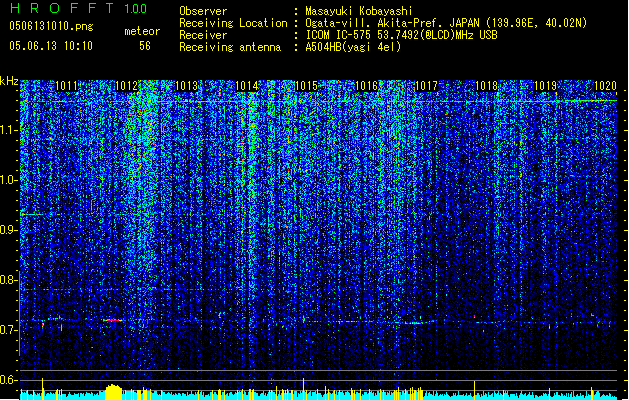Click the HROFFT 1.0.0 title text

78,8
